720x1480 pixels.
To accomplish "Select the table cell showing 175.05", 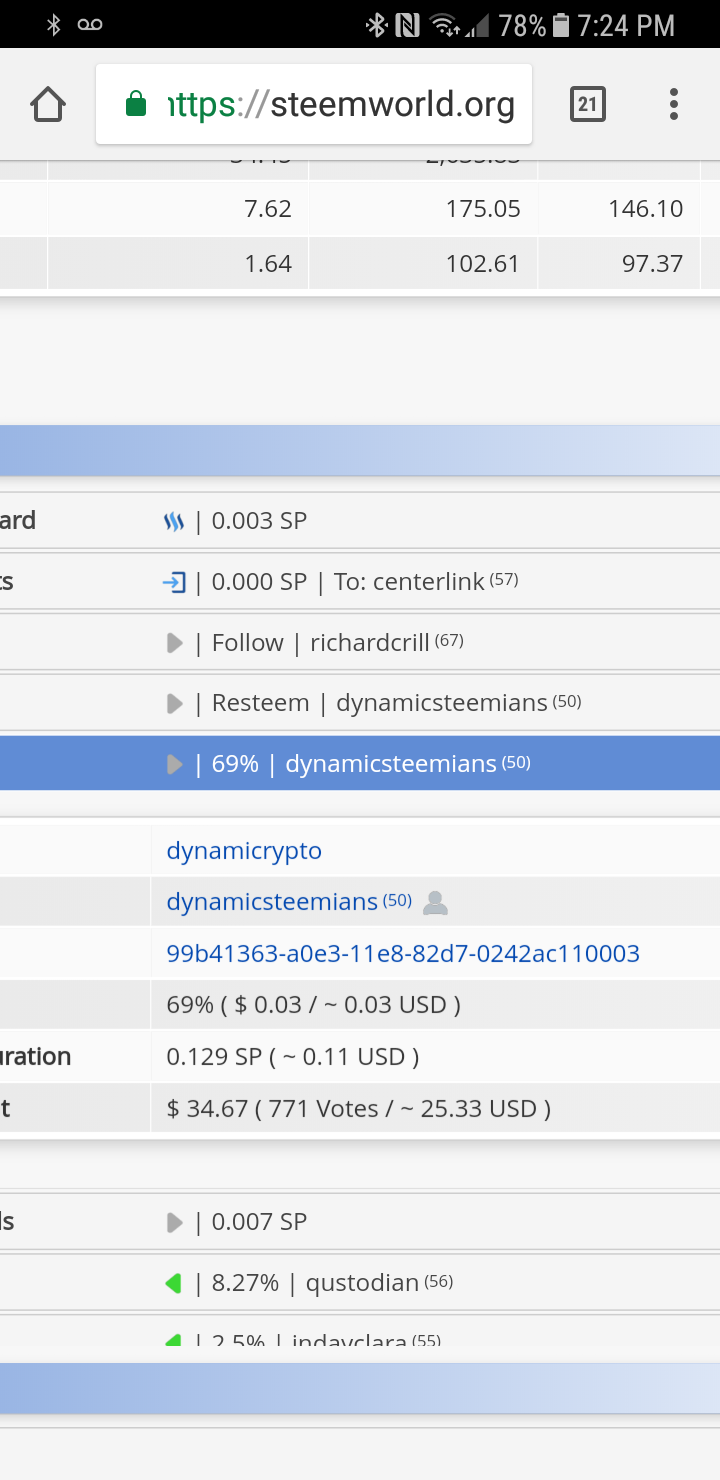I will (x=424, y=209).
